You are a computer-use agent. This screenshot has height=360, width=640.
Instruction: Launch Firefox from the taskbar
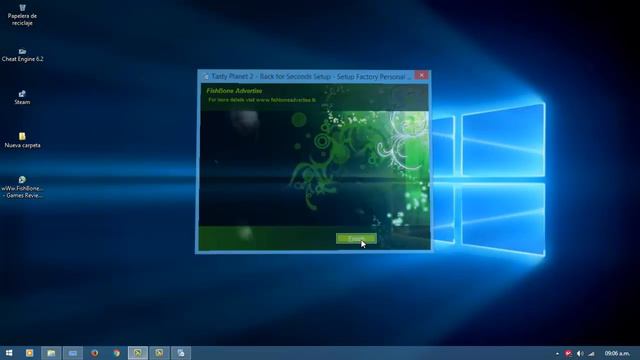(95, 353)
